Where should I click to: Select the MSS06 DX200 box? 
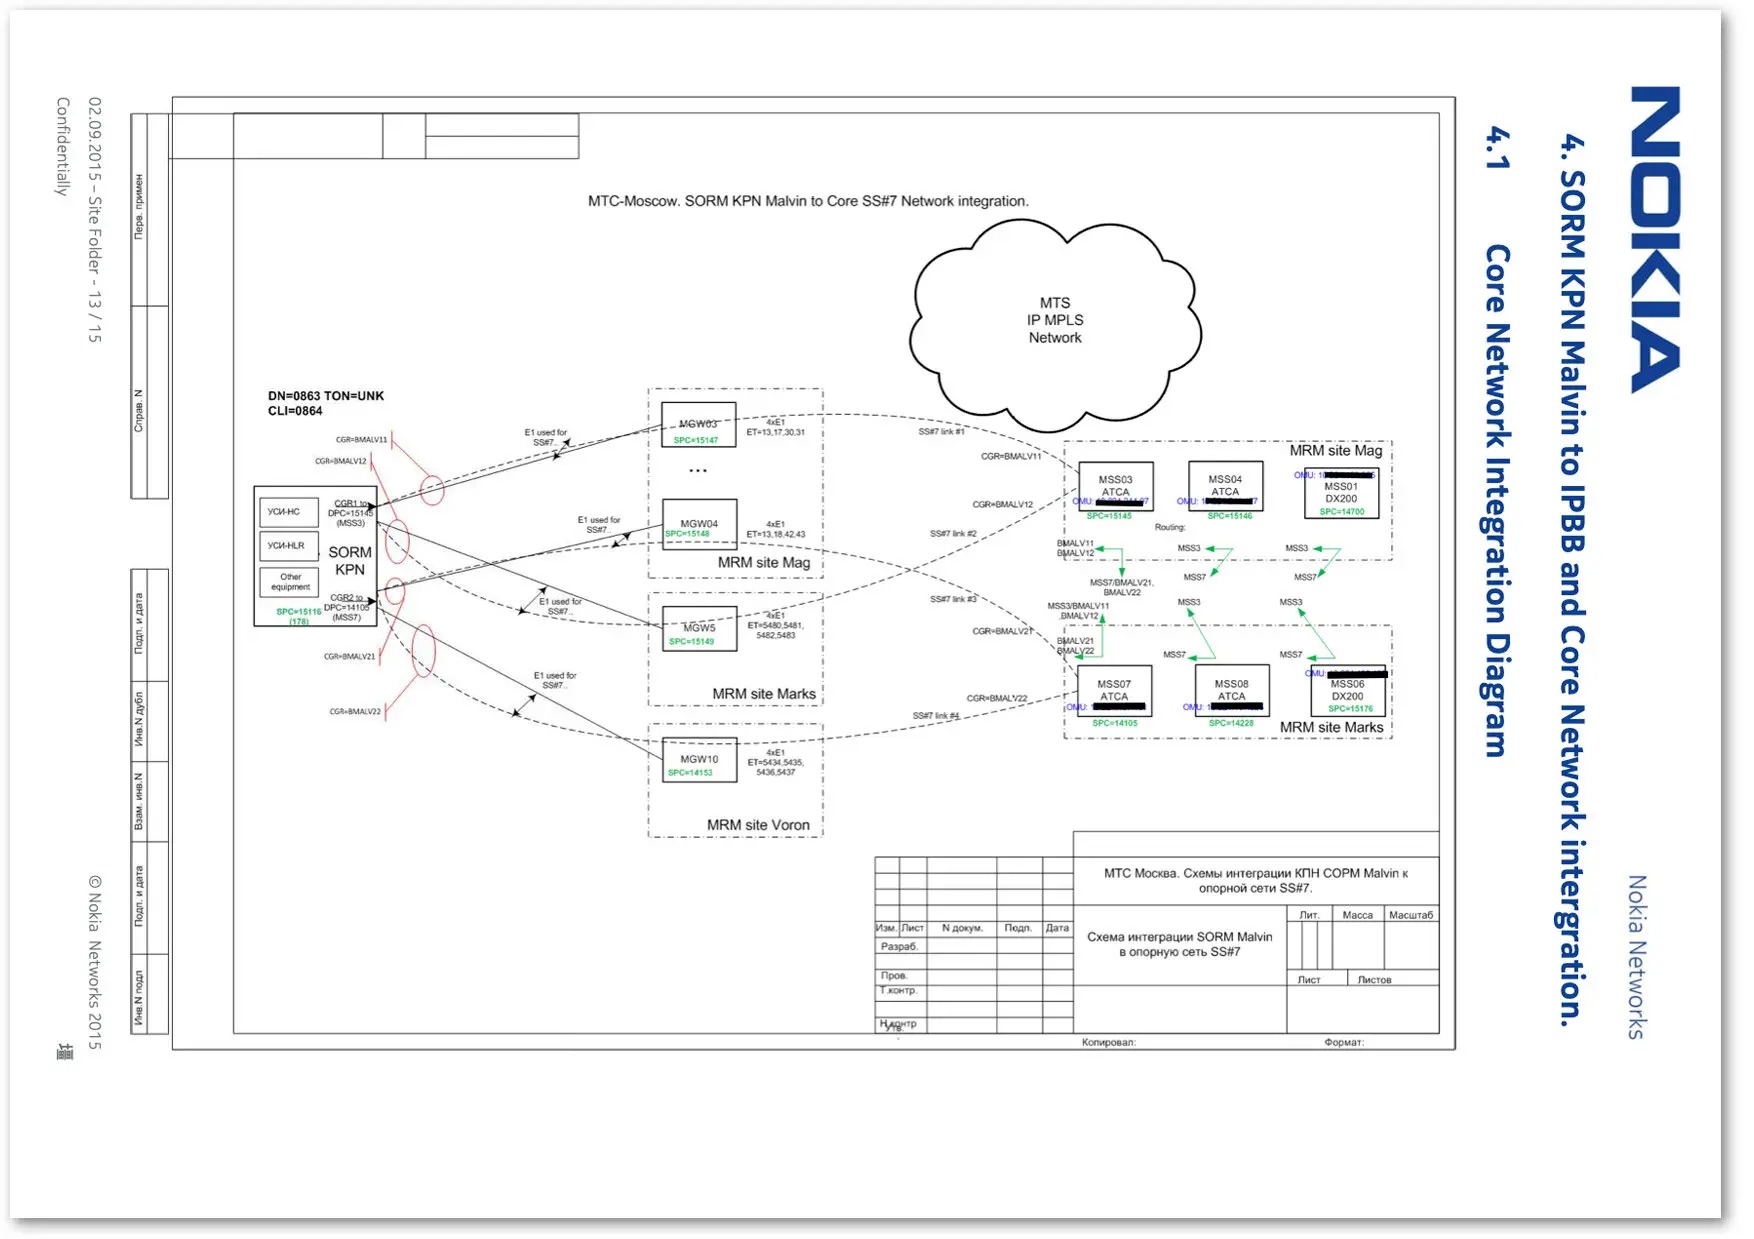pyautogui.click(x=1347, y=691)
